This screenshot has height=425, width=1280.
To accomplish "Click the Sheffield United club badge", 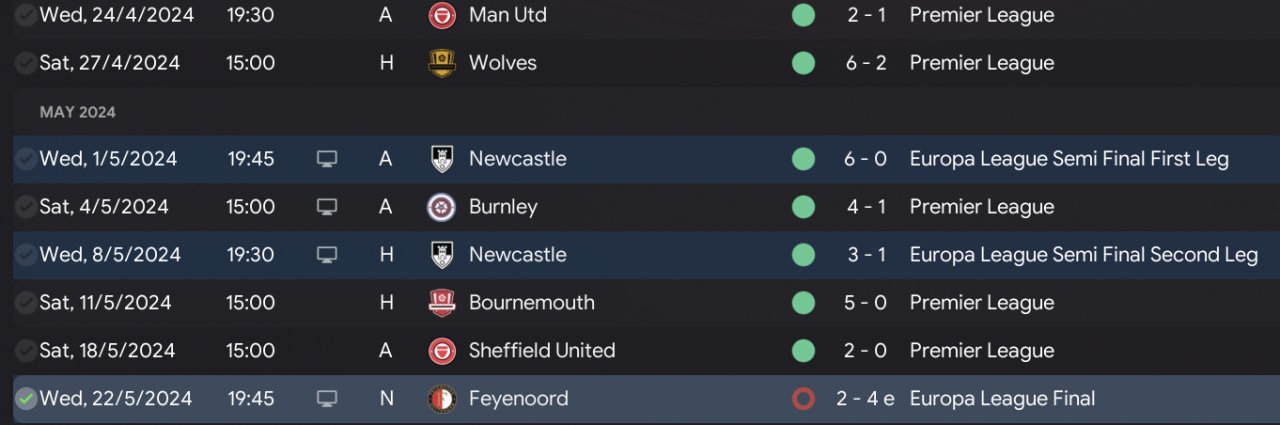I will tap(442, 351).
